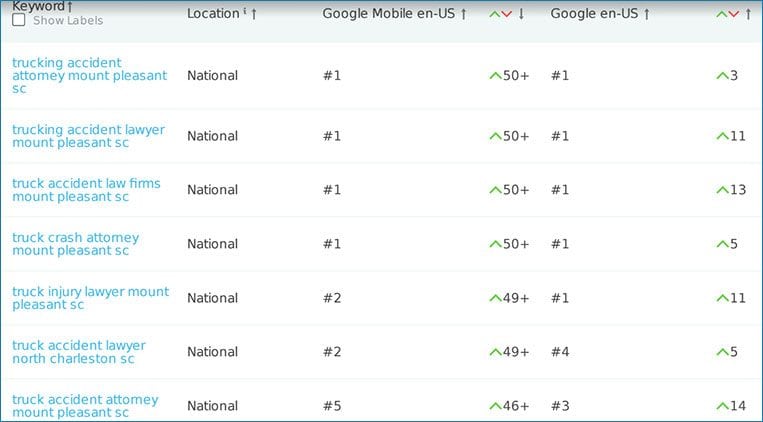763x422 pixels.
Task: Click the Google Mobile en-US column header
Action: [389, 14]
